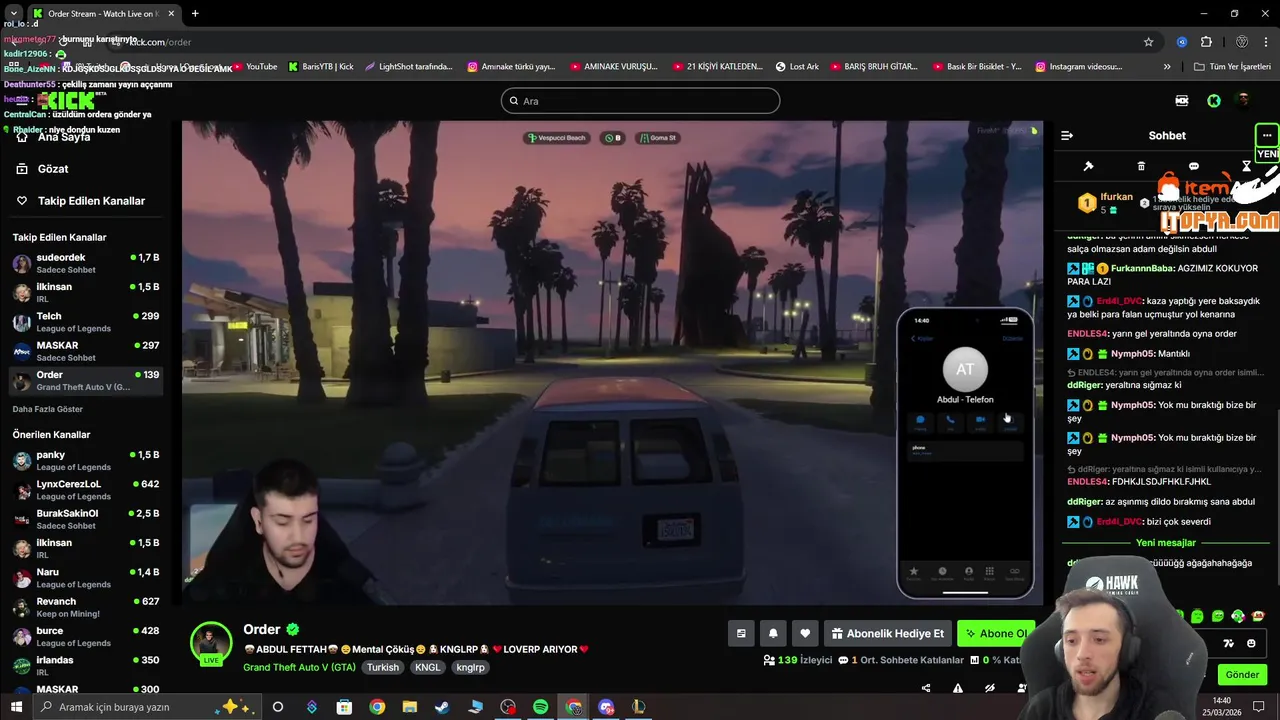
Task: Collapse the chat panel with the arrow icon
Action: (x=1067, y=135)
